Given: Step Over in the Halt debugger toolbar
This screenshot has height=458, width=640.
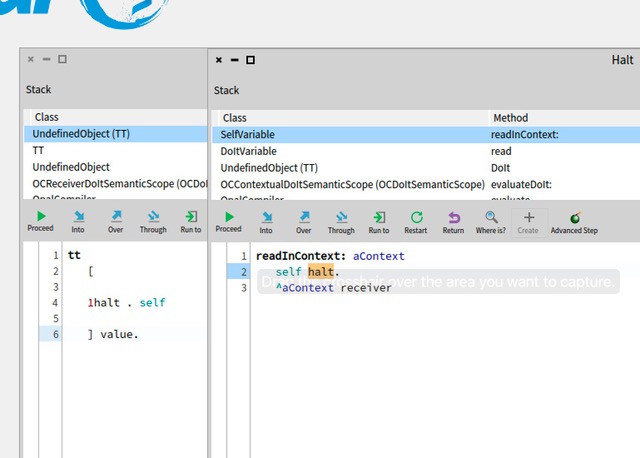Looking at the screenshot, I should pyautogui.click(x=303, y=222).
